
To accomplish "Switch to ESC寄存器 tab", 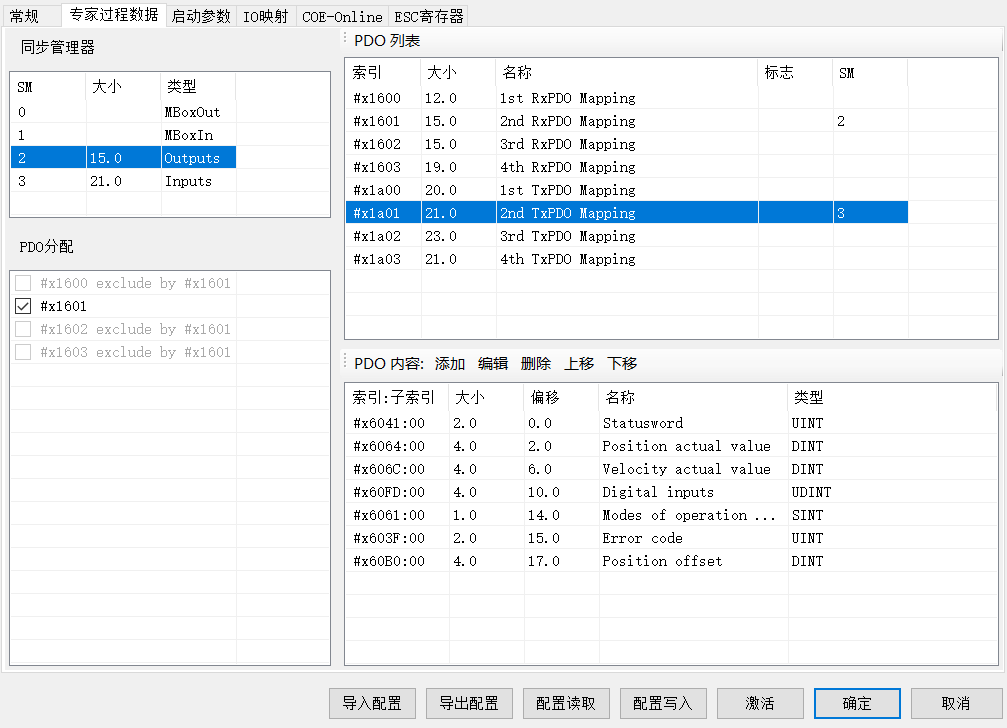I will pos(428,16).
